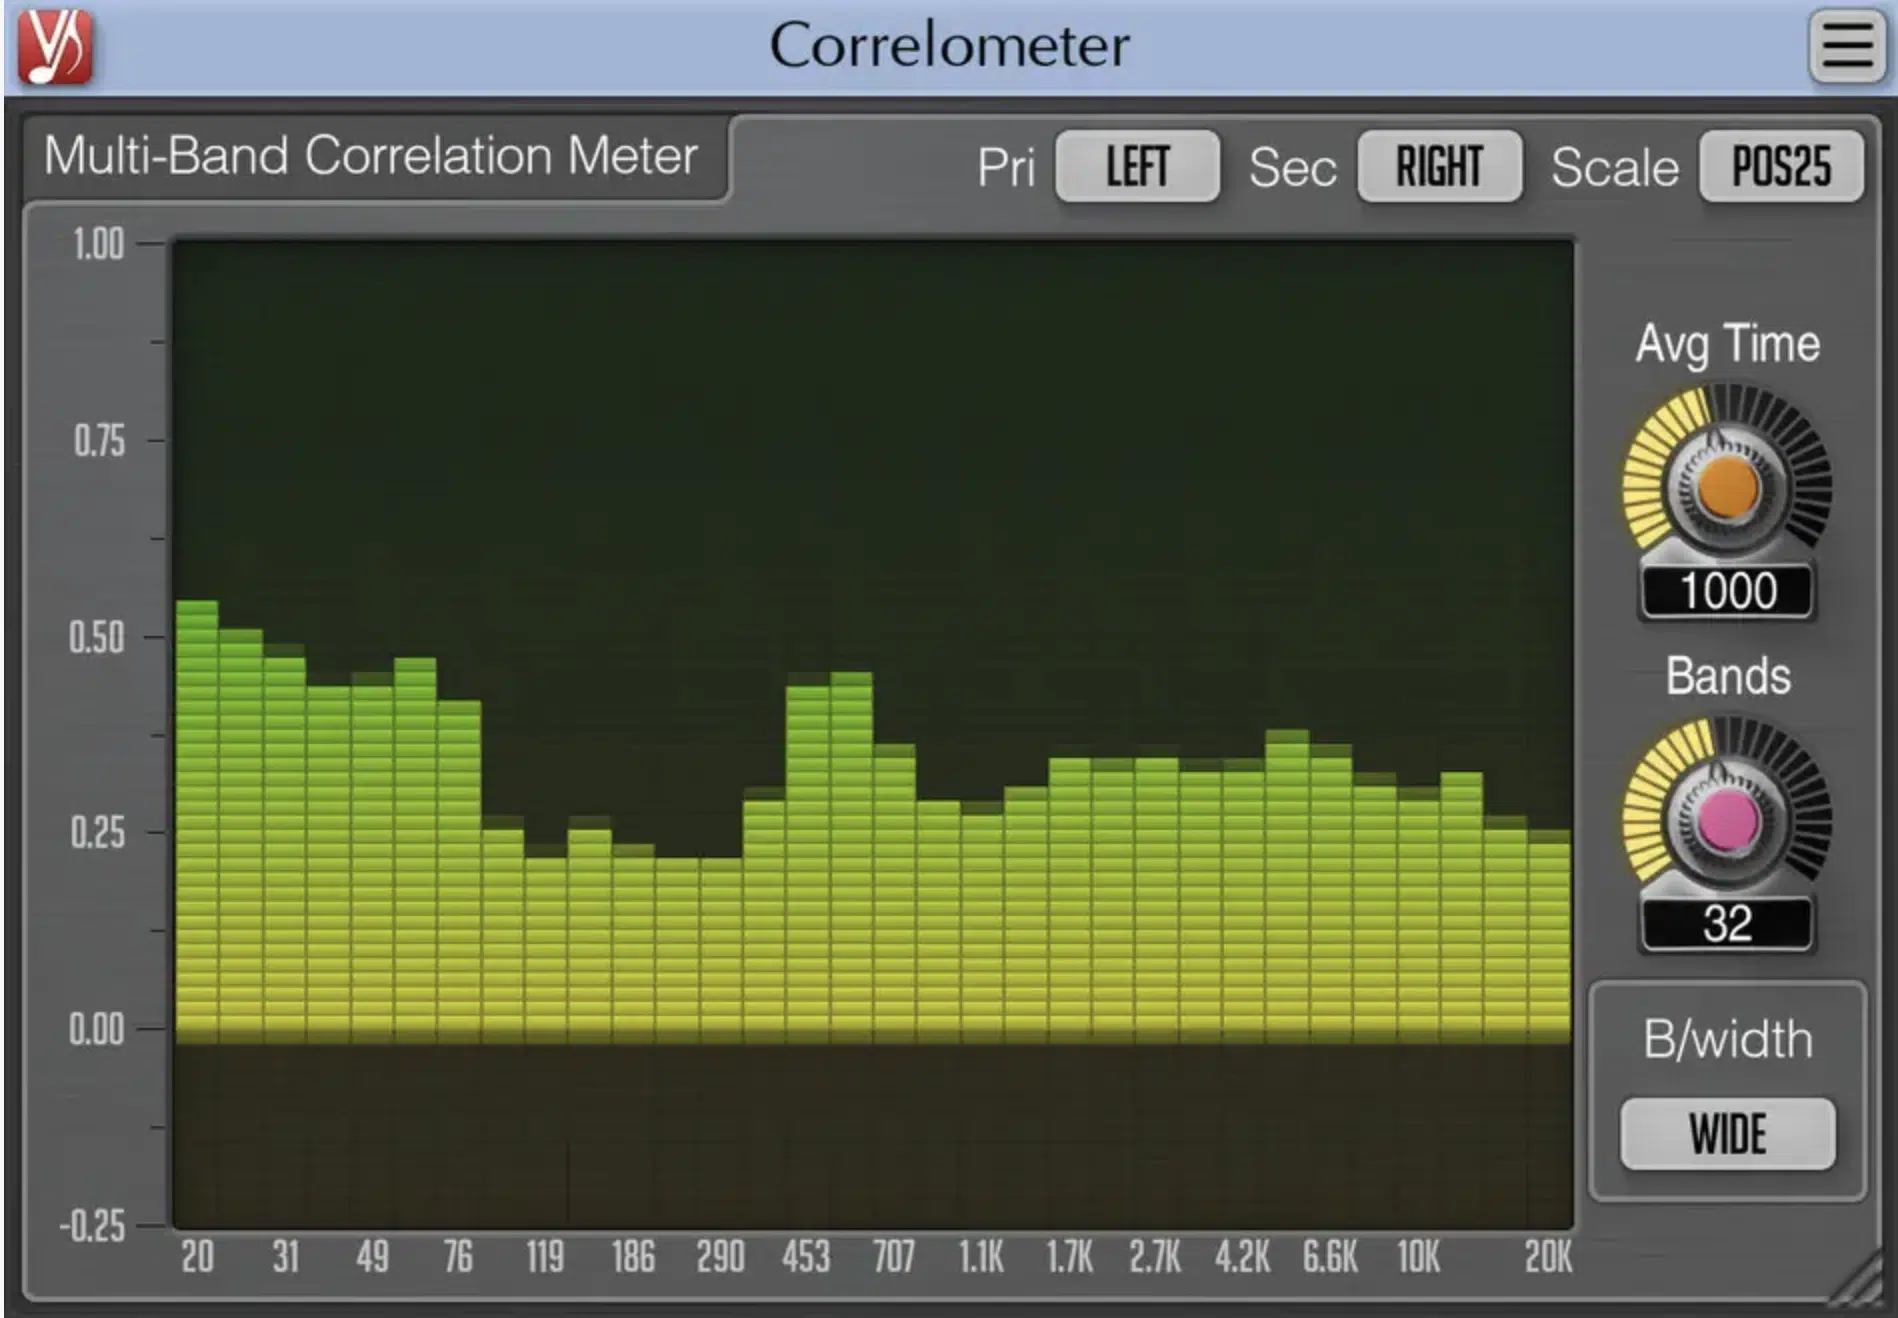
Task: Select the Avg Time value field 1000
Action: [x=1727, y=590]
